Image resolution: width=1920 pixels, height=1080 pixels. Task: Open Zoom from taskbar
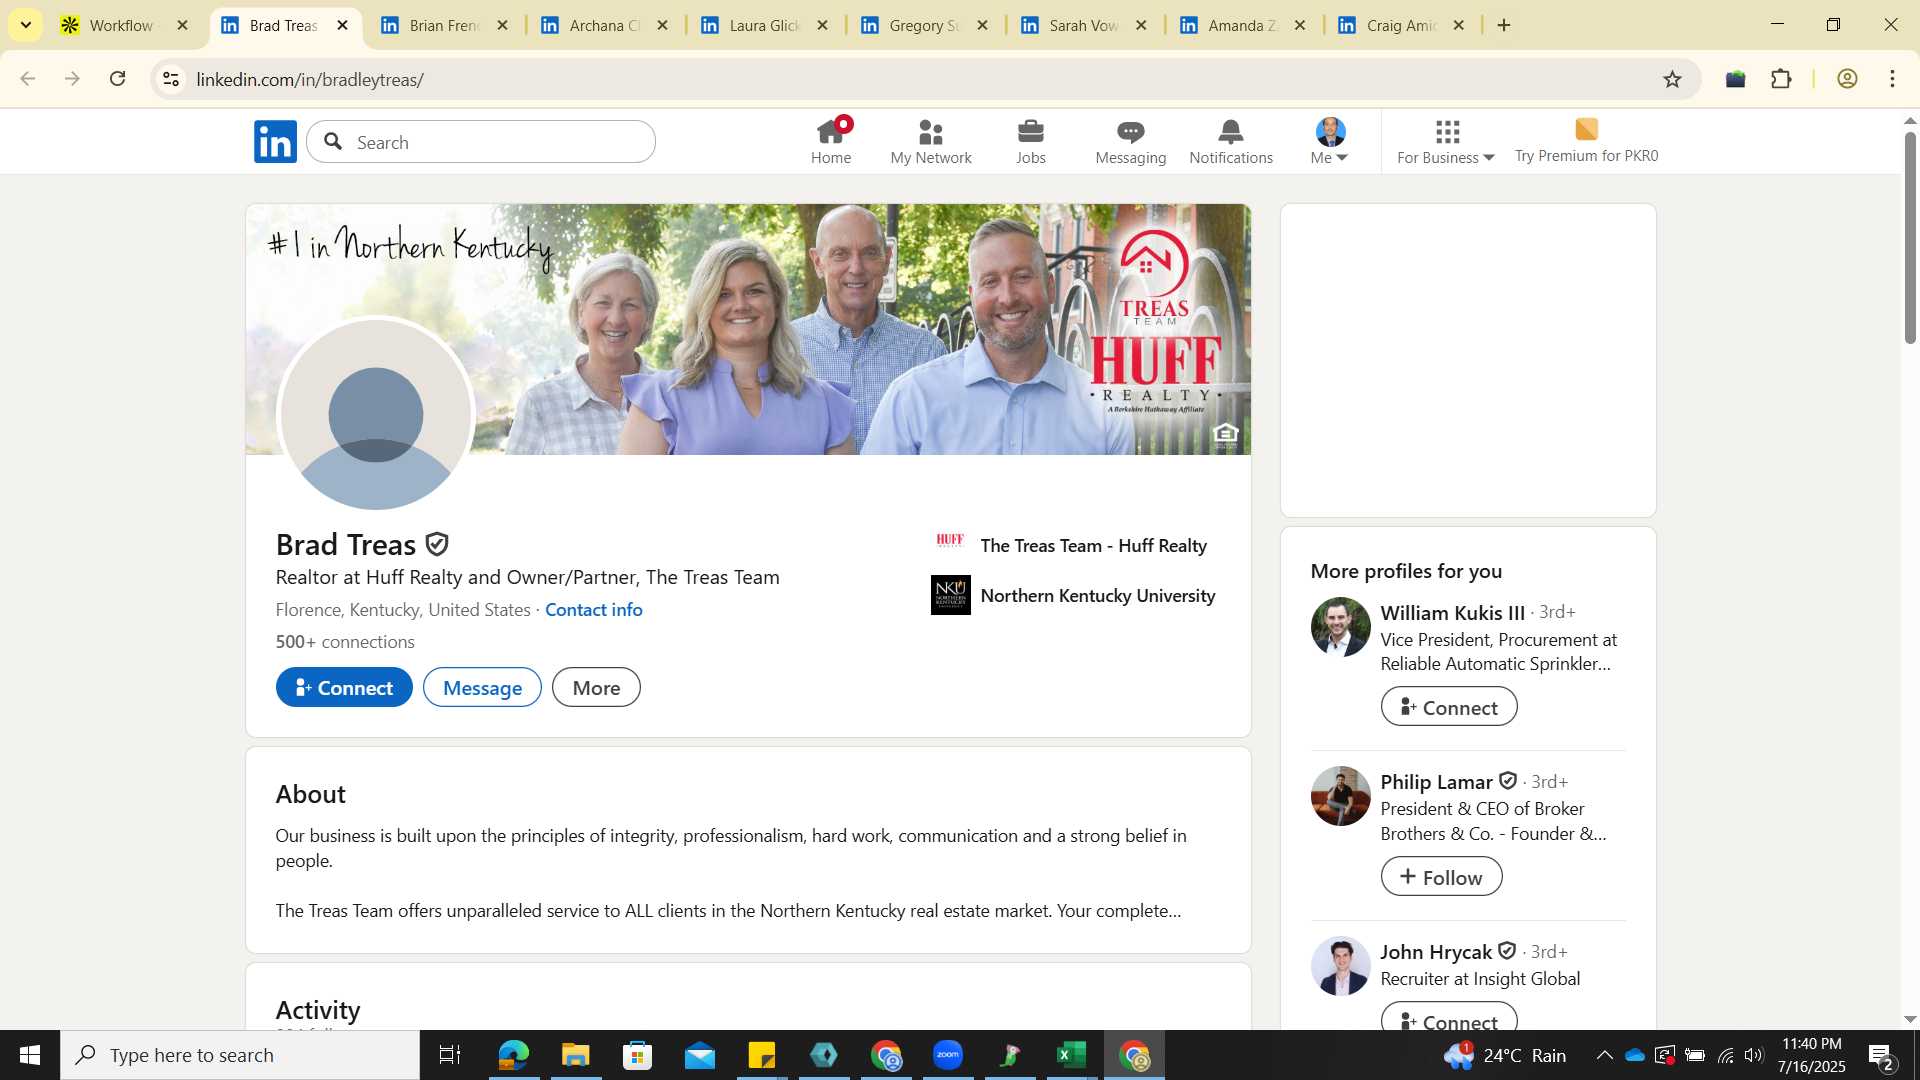click(947, 1055)
